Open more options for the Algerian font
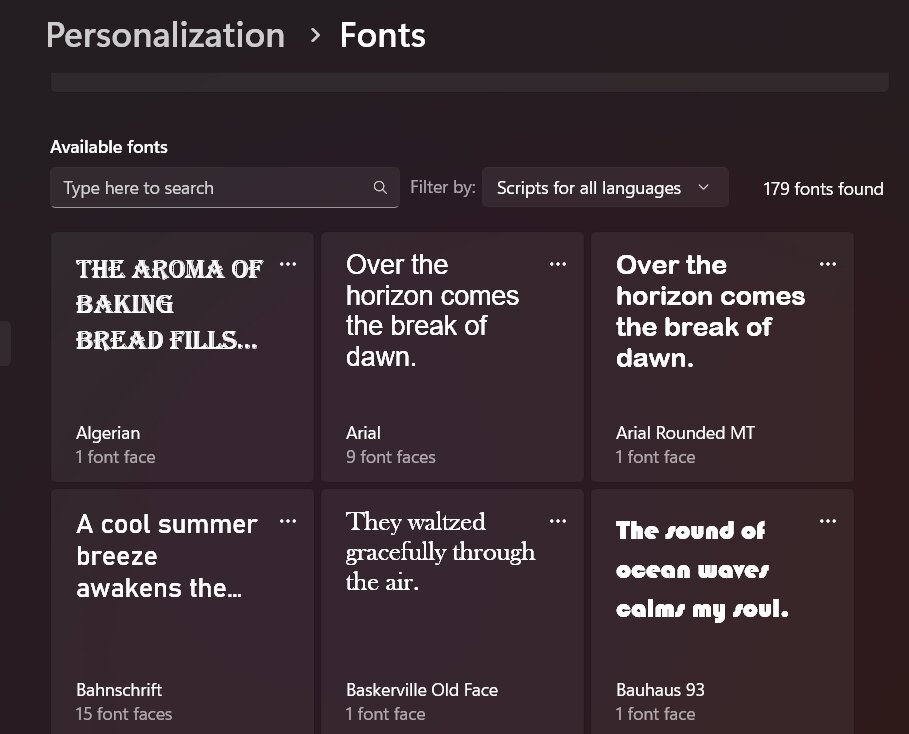909x734 pixels. [288, 264]
